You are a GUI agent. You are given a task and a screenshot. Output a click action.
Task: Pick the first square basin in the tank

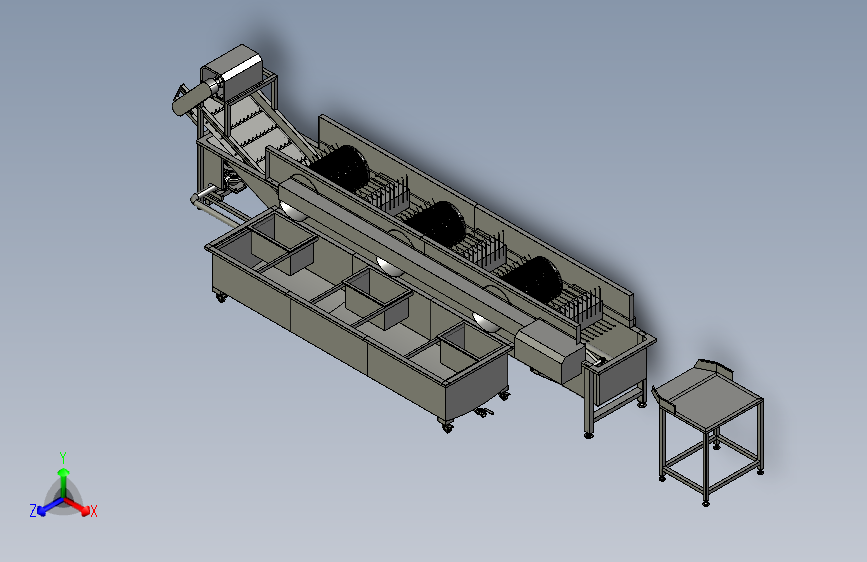[282, 242]
